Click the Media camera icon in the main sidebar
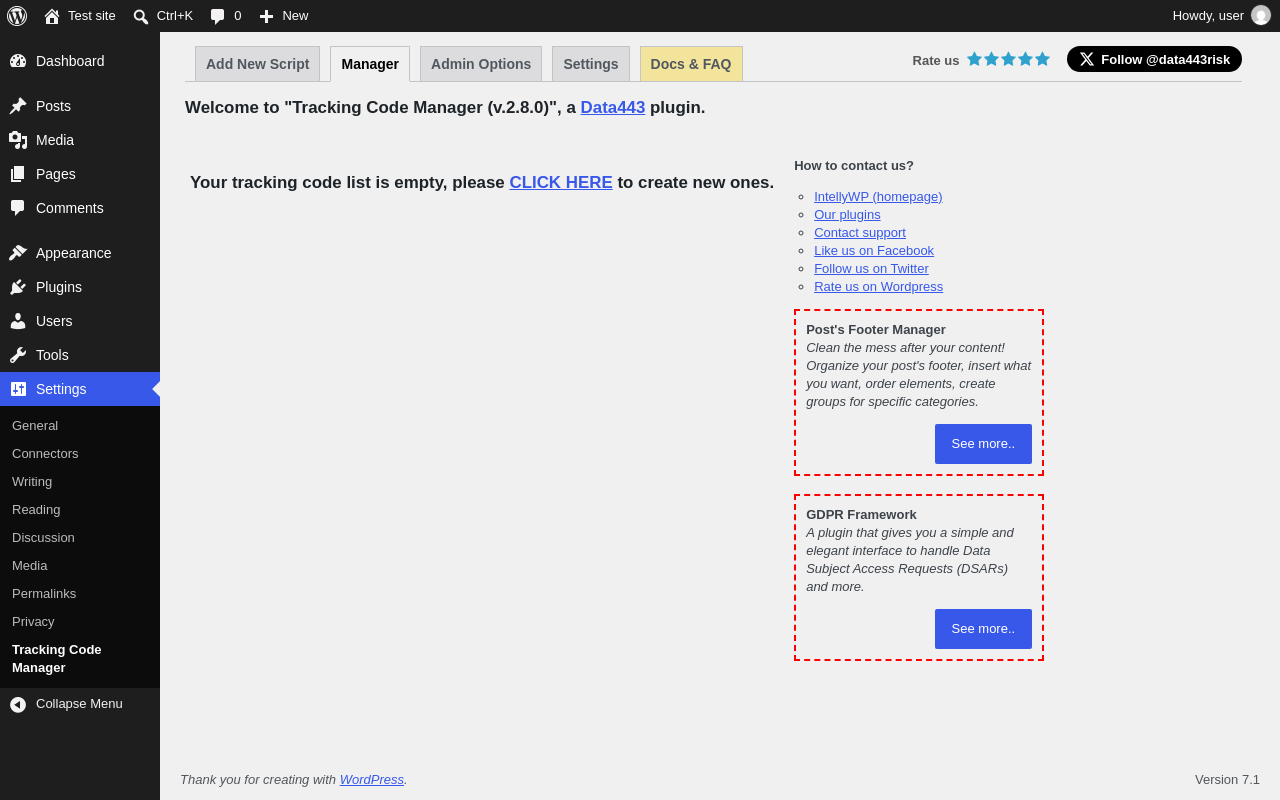This screenshot has height=800, width=1280. coord(18,140)
